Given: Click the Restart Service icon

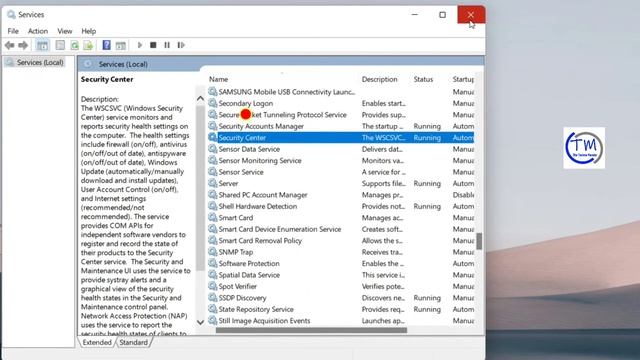Looking at the screenshot, I should tap(181, 45).
